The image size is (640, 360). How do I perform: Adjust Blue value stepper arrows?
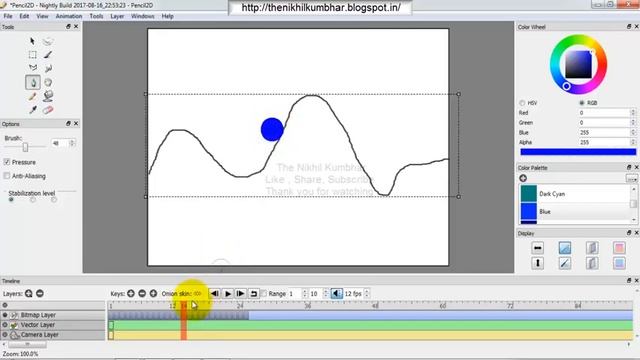point(633,132)
